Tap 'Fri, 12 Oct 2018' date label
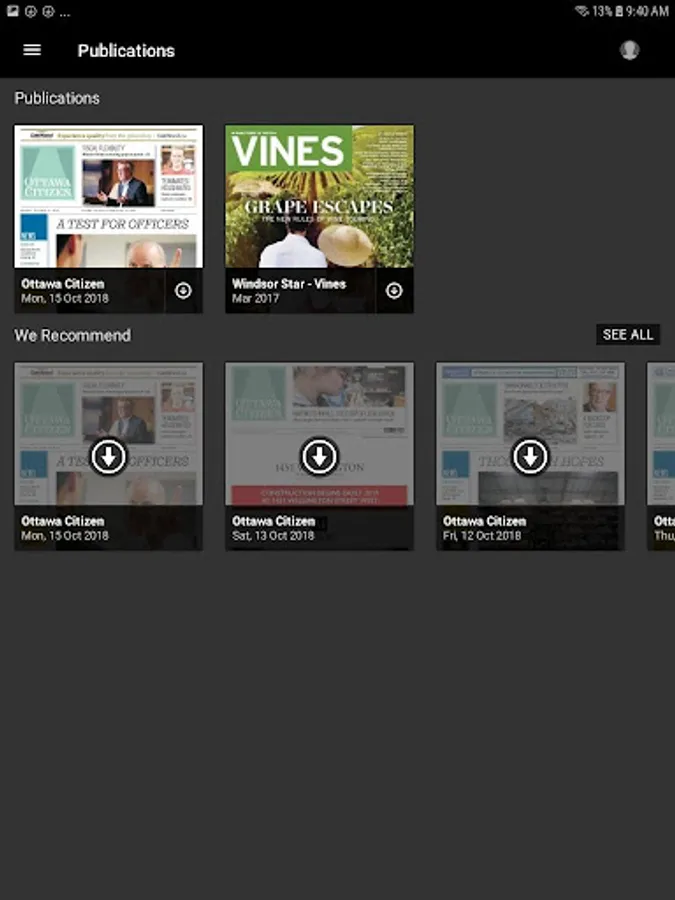This screenshot has width=675, height=900. pyautogui.click(x=482, y=536)
